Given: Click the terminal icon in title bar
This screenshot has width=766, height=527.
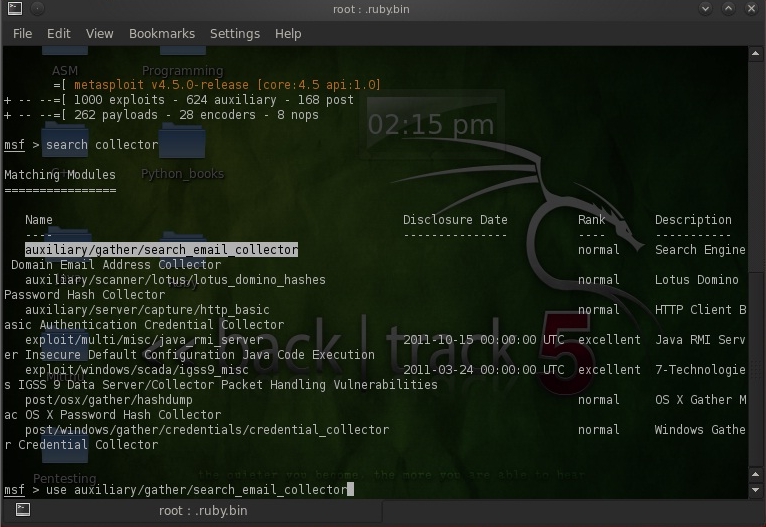Looking at the screenshot, I should coord(15,8).
